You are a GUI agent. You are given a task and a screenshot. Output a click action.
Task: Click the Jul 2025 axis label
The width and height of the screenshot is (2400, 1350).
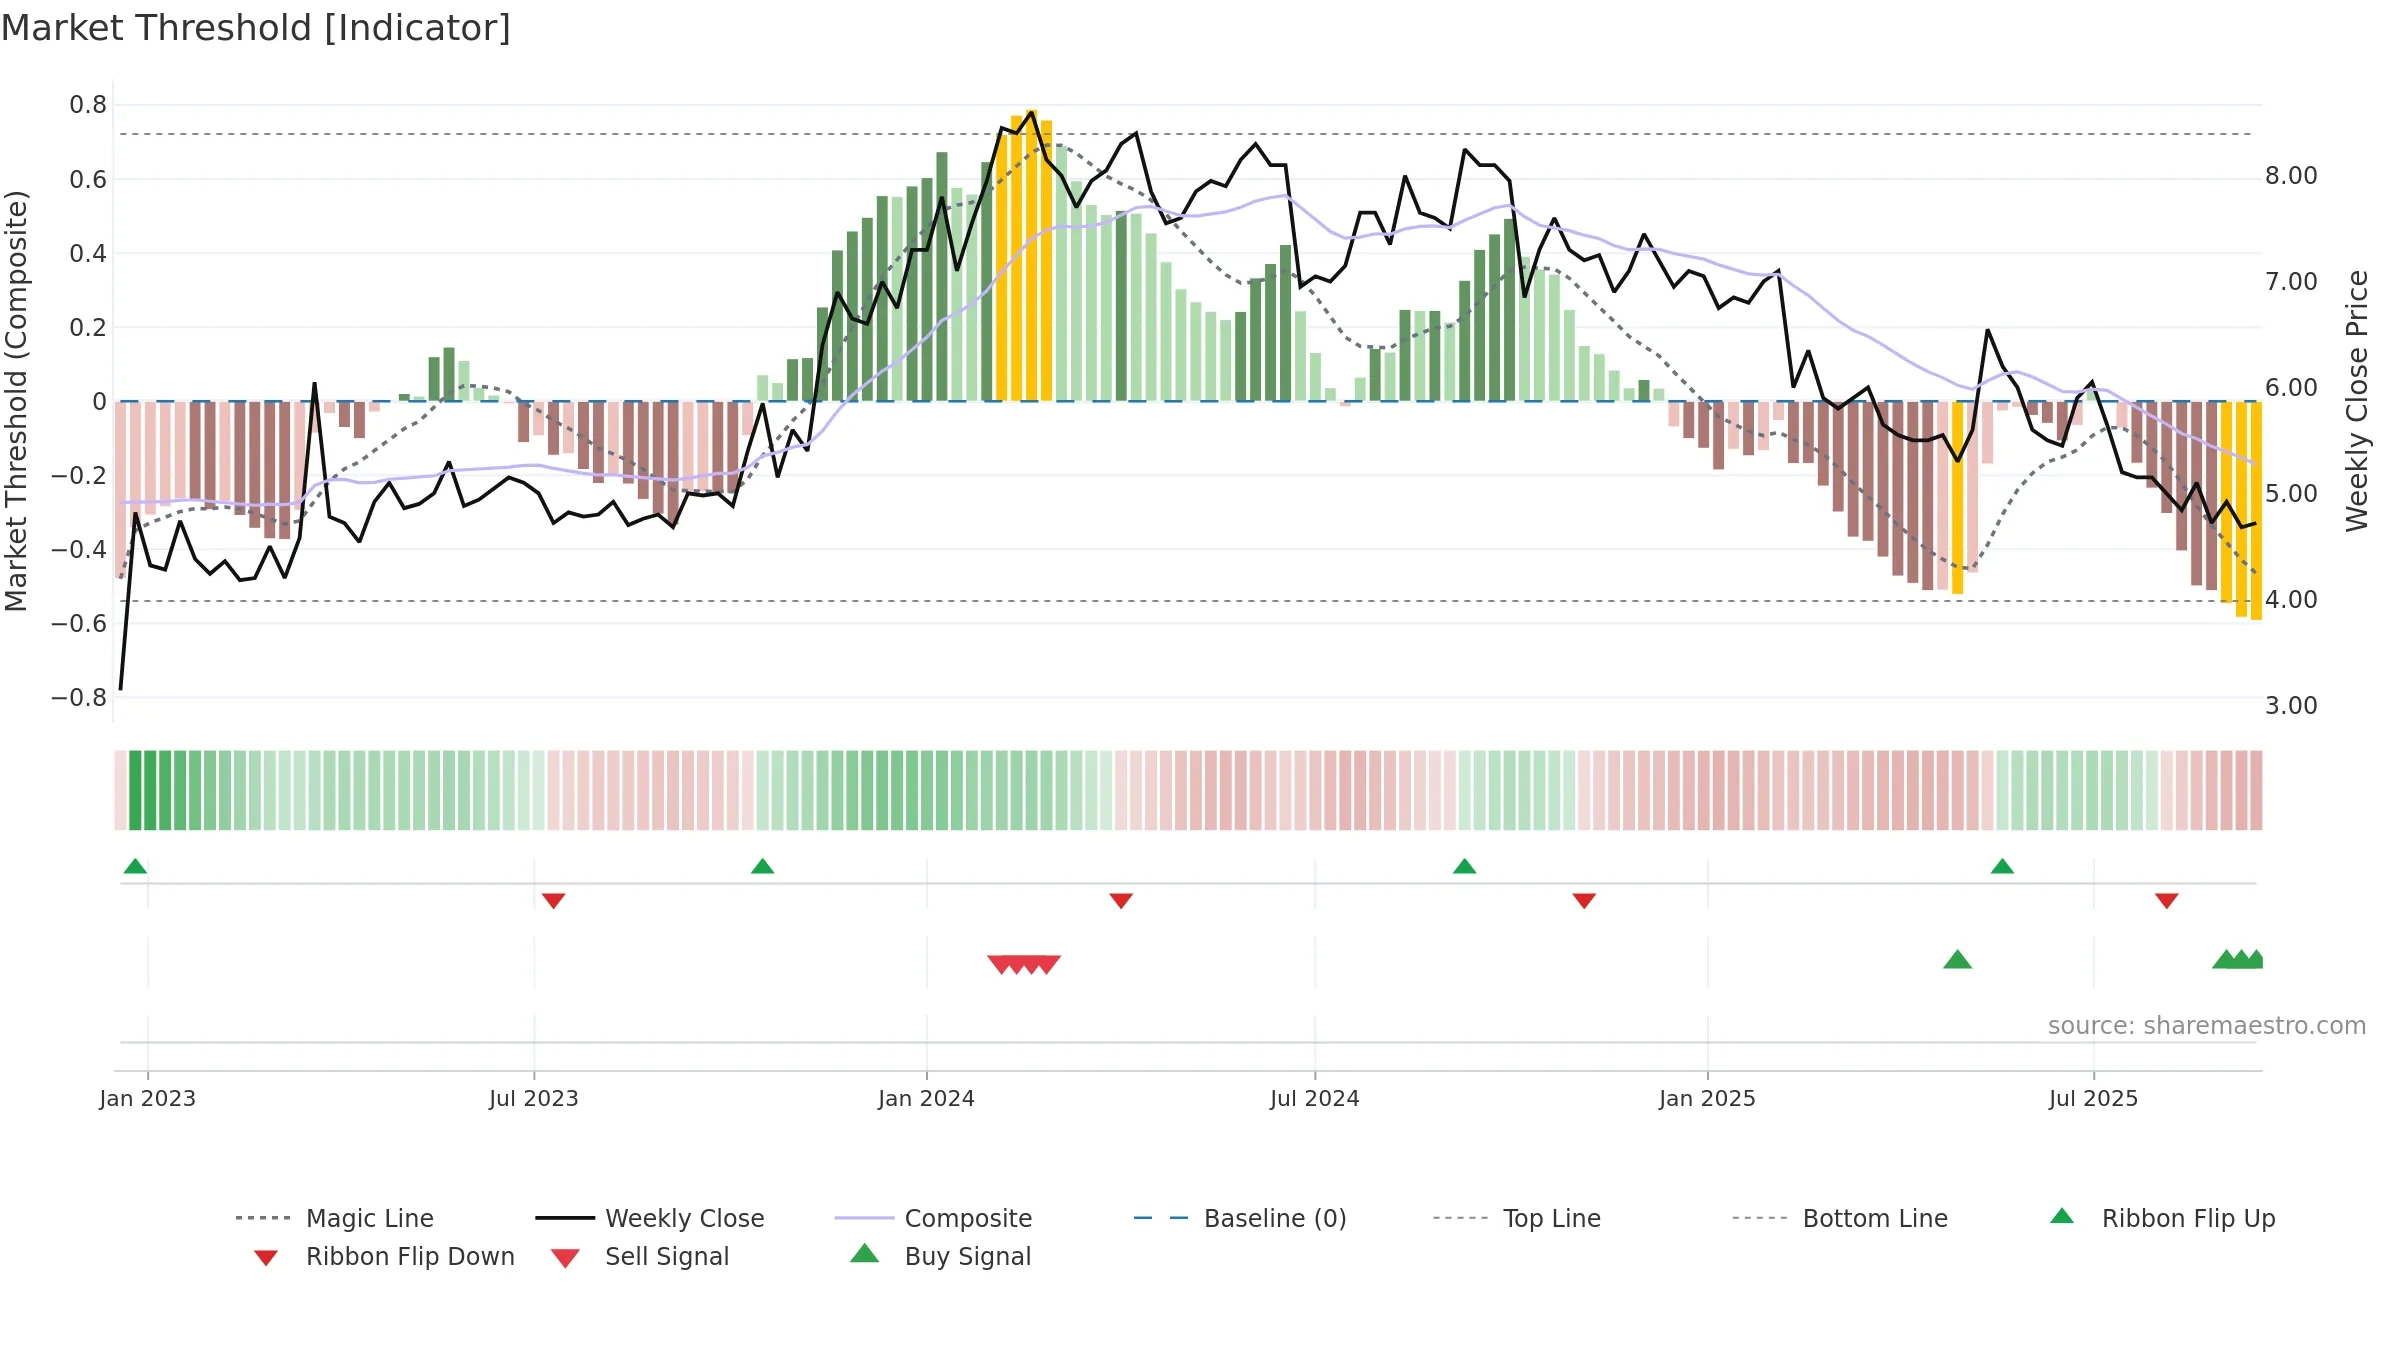point(2094,1099)
